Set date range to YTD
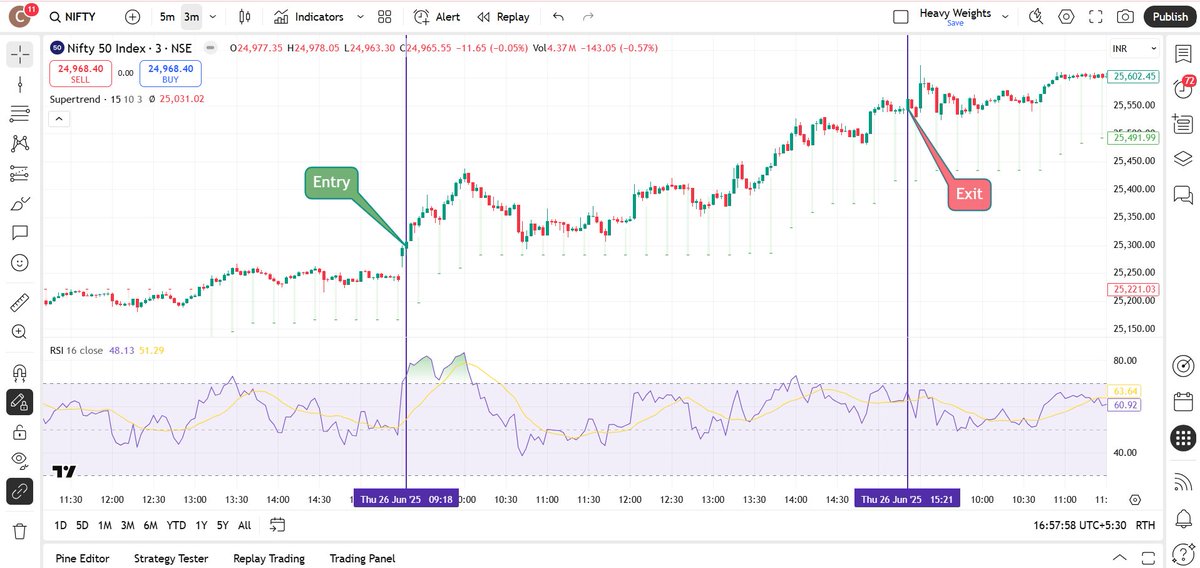1200x568 pixels. (x=176, y=525)
